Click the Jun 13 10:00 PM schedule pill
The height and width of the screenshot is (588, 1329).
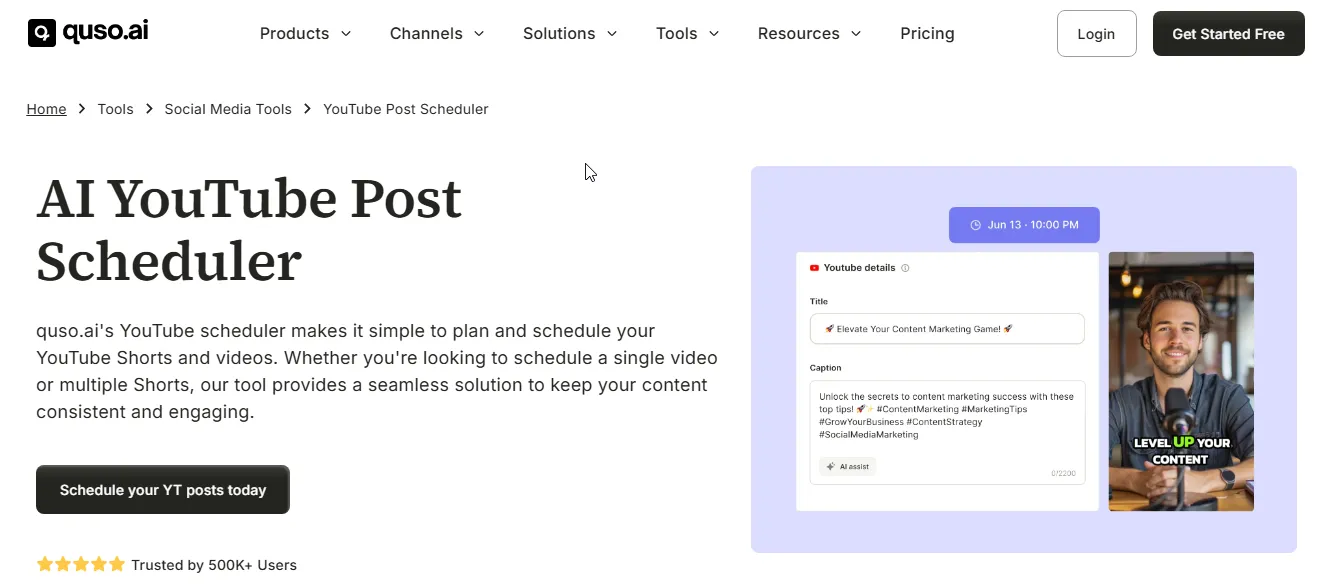click(1024, 225)
